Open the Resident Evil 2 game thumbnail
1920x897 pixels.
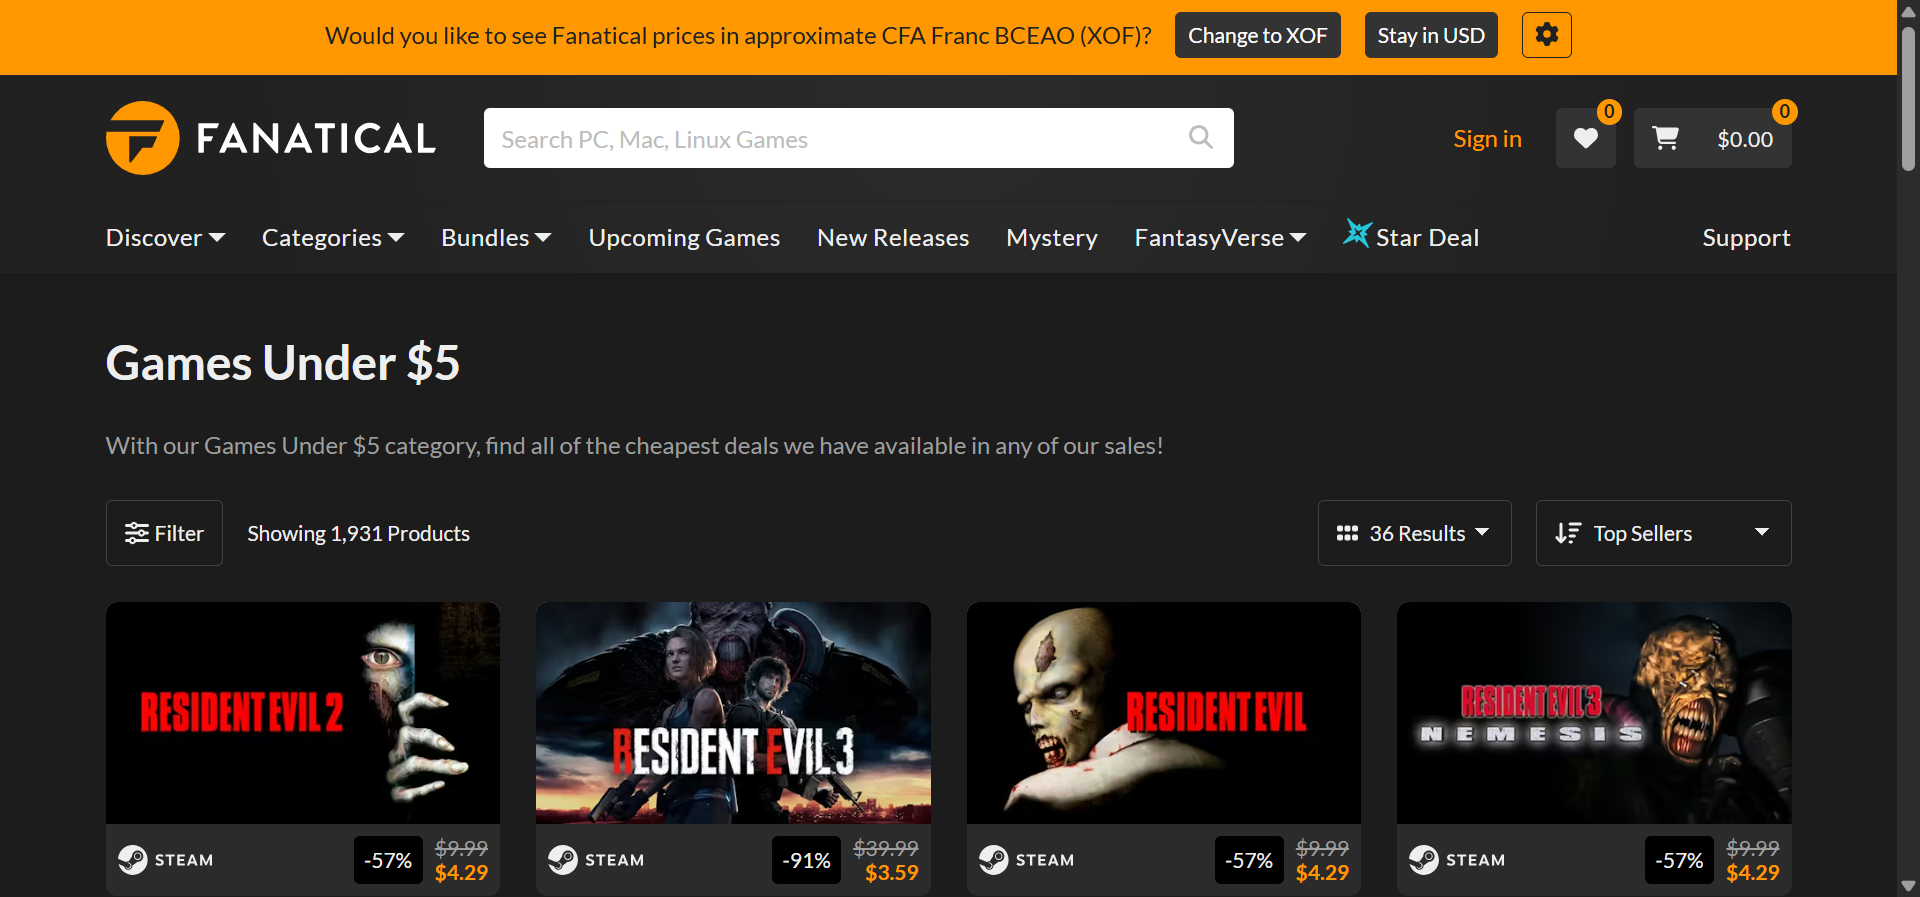click(x=303, y=713)
